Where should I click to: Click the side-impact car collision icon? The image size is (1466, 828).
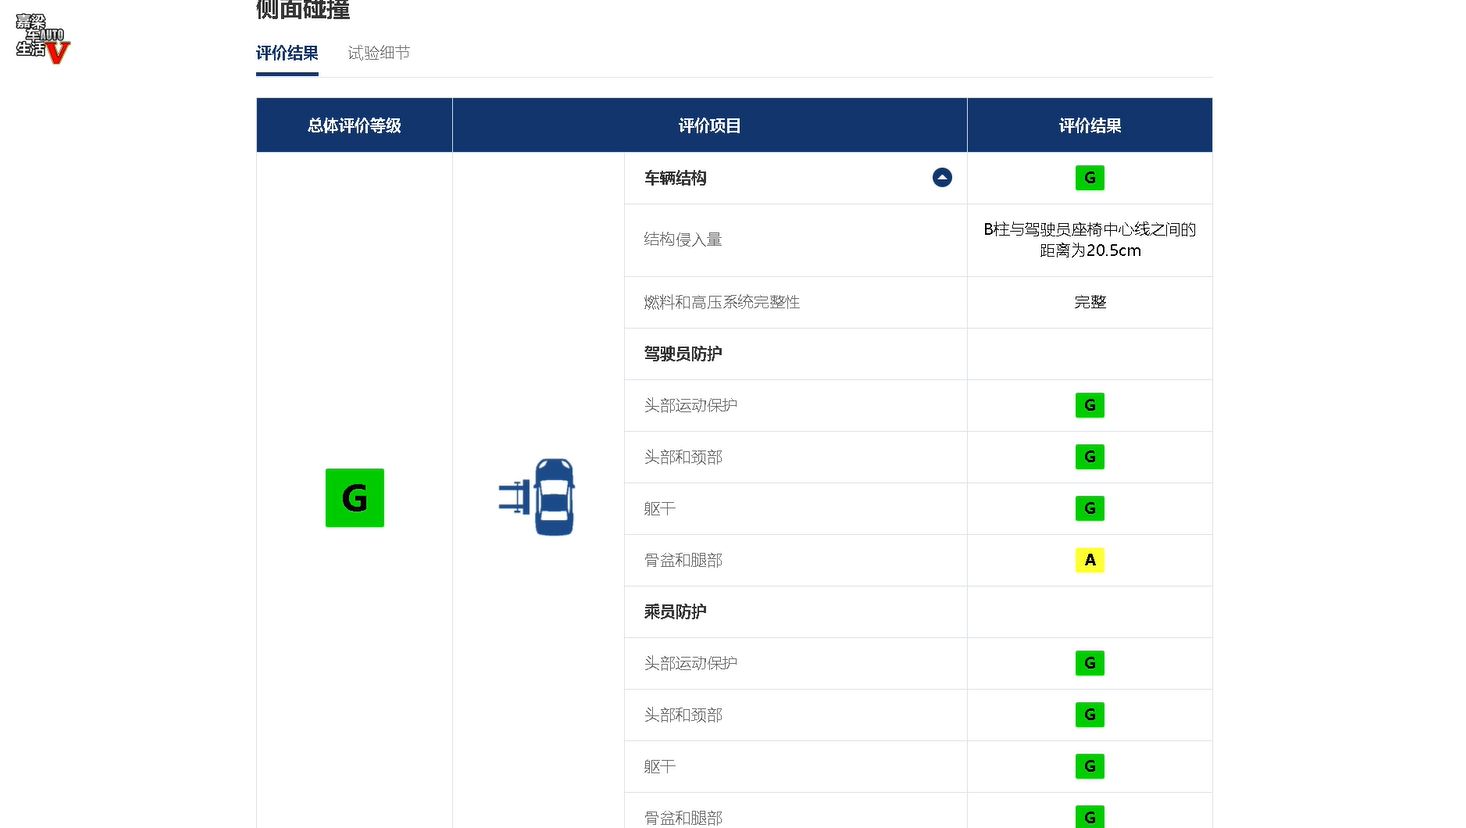[x=537, y=497]
